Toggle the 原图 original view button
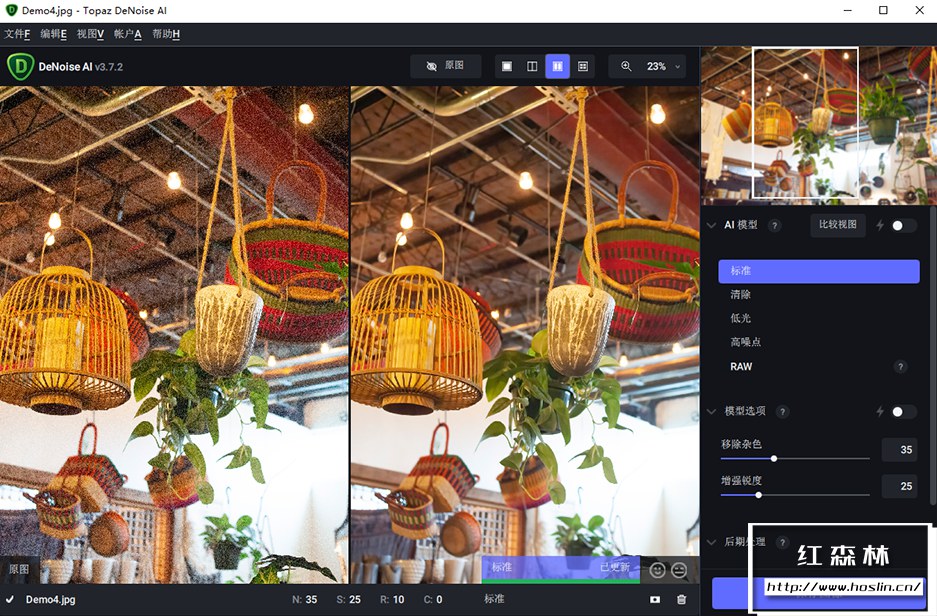The width and height of the screenshot is (937, 616). 445,66
